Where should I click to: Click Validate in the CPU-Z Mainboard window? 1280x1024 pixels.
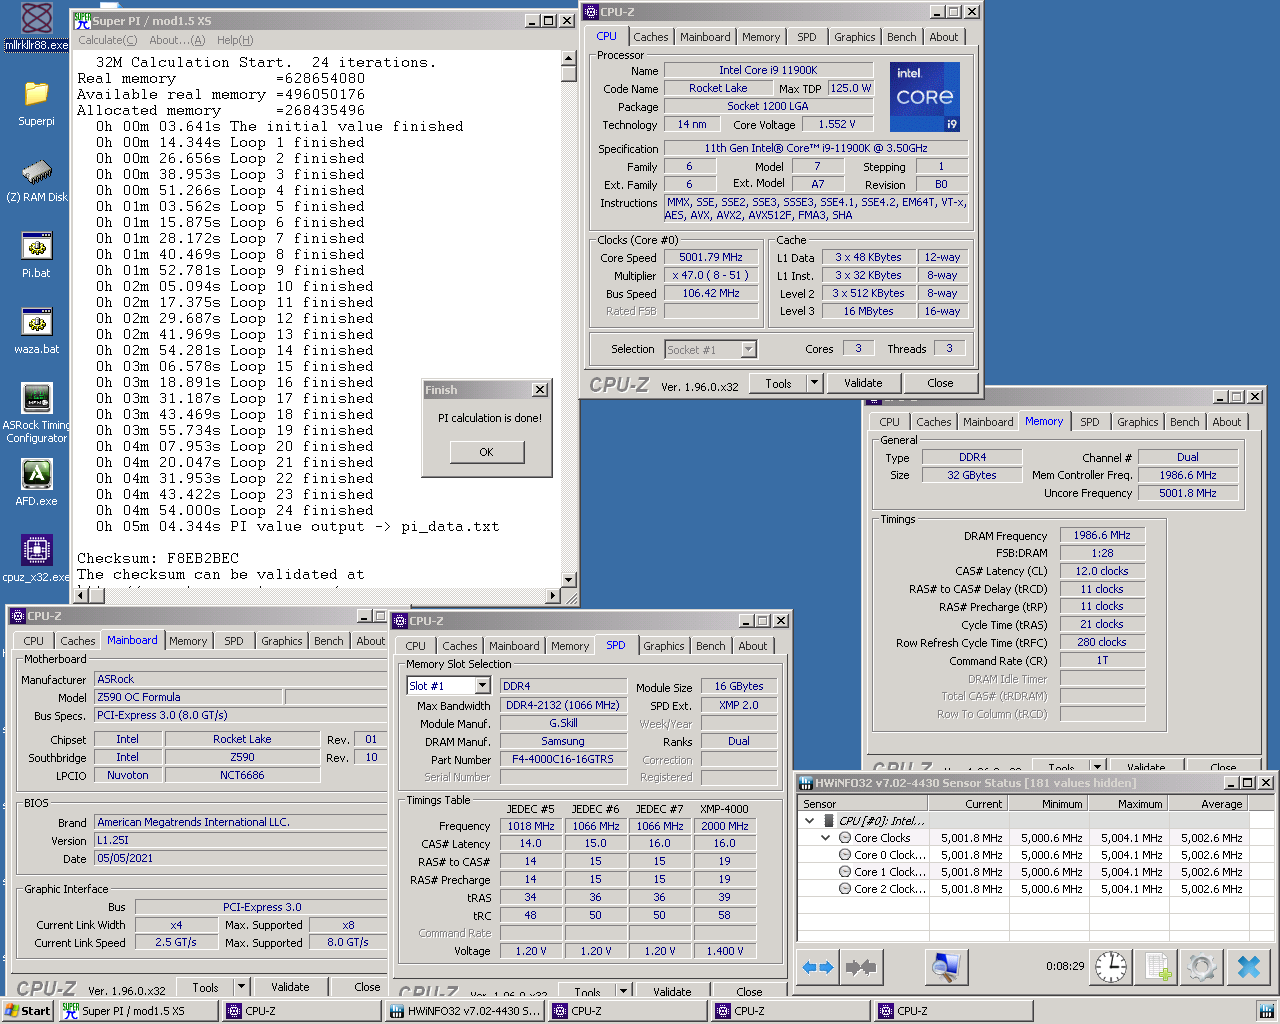pos(290,987)
